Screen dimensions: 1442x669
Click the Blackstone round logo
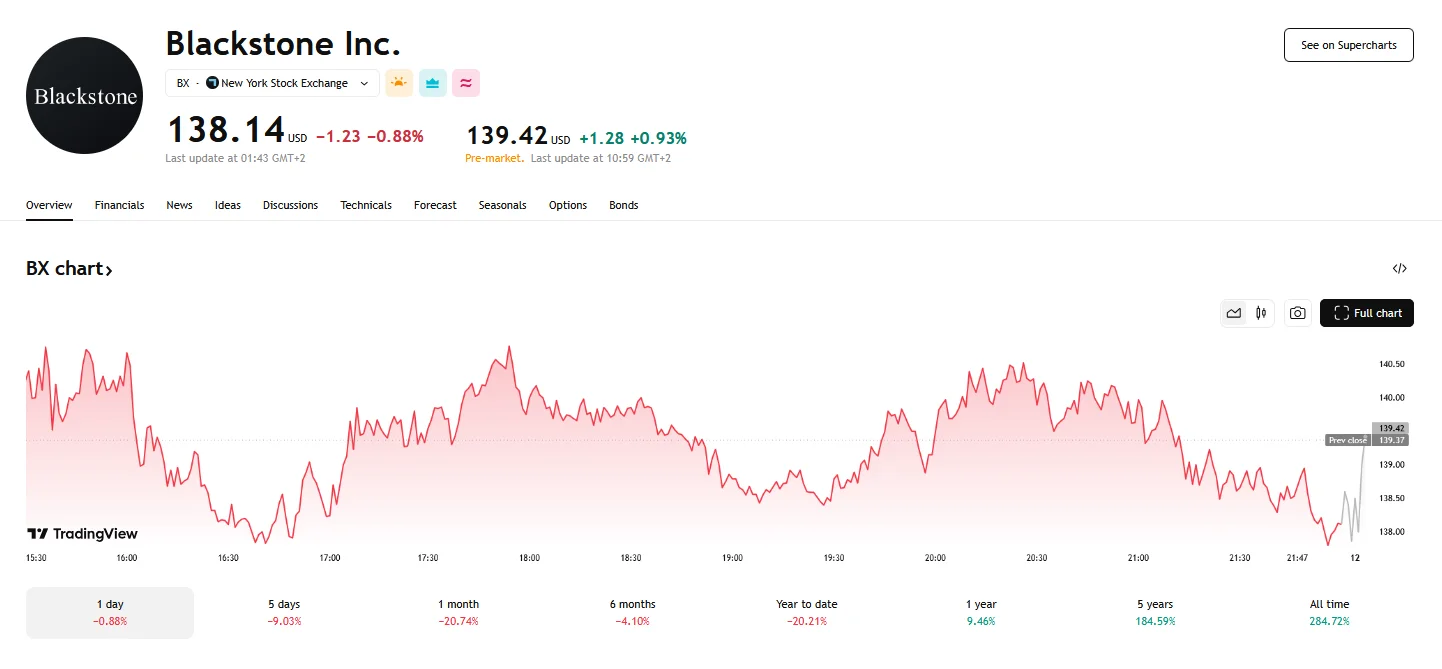(84, 96)
